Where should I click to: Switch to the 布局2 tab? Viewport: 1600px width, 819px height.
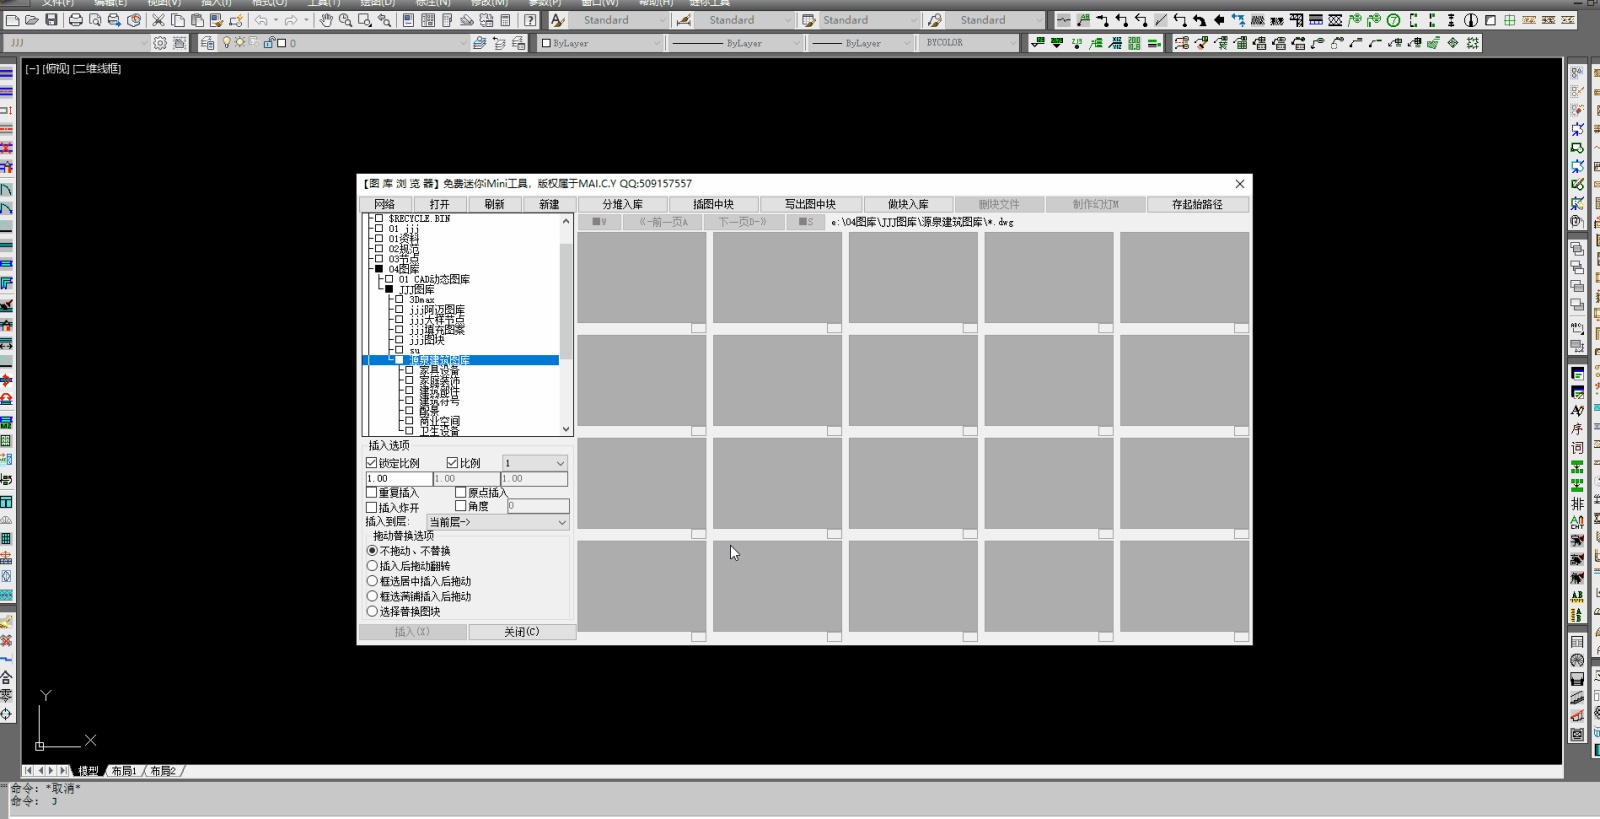click(163, 771)
